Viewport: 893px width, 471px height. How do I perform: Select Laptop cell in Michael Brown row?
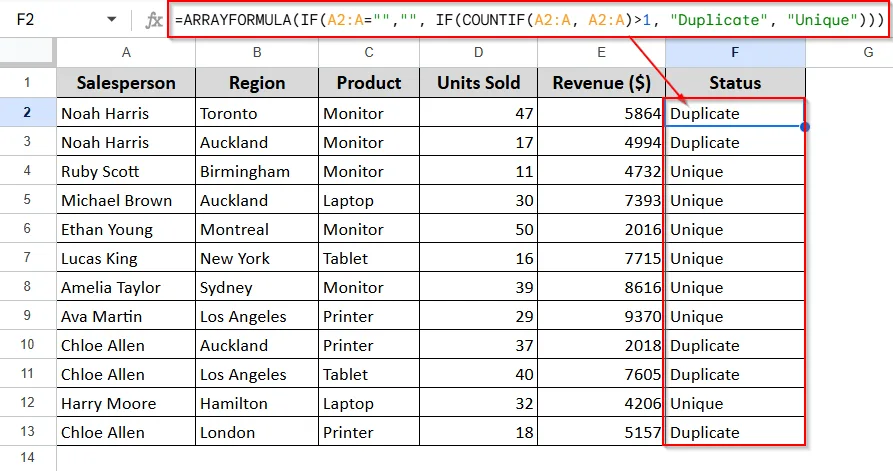tap(369, 200)
